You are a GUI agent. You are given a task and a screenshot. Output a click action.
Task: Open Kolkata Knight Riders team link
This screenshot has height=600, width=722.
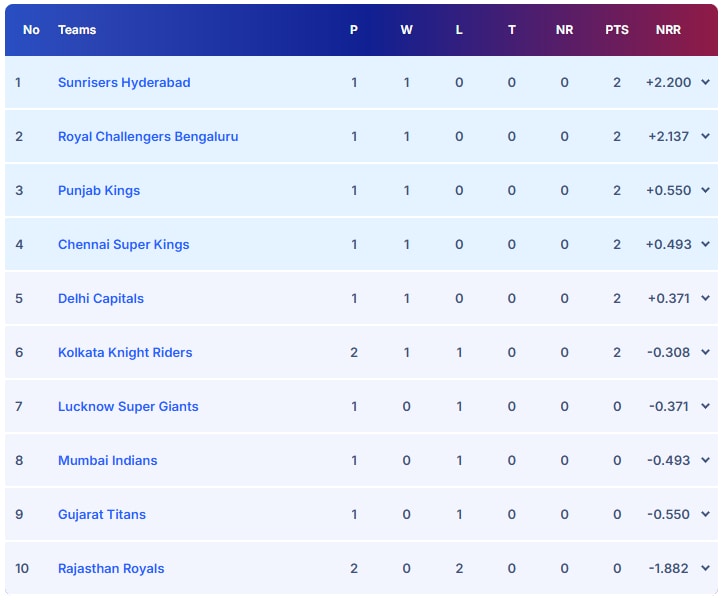tap(125, 353)
